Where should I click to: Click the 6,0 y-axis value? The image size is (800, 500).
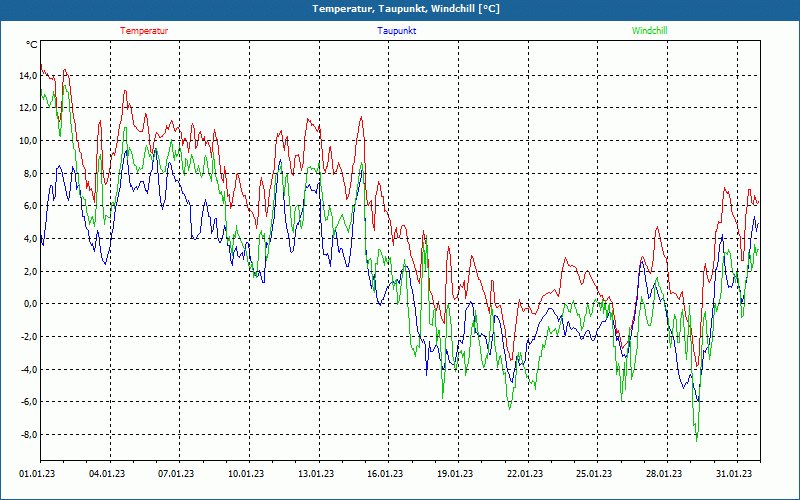30,206
